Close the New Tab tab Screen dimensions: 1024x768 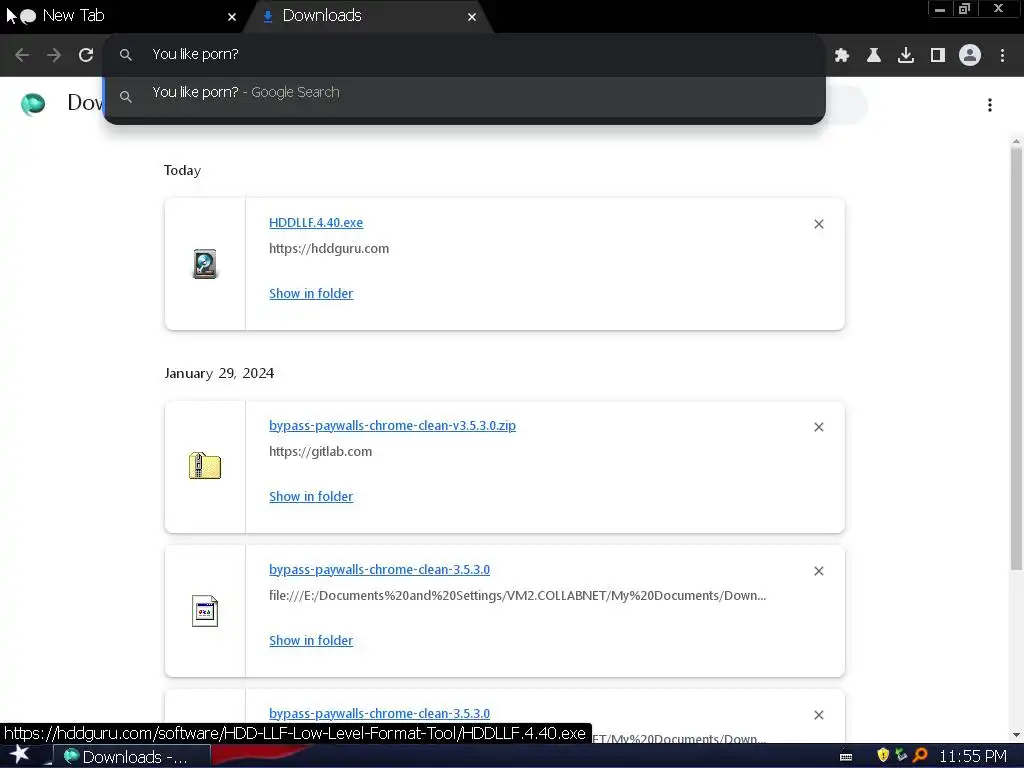pos(232,17)
